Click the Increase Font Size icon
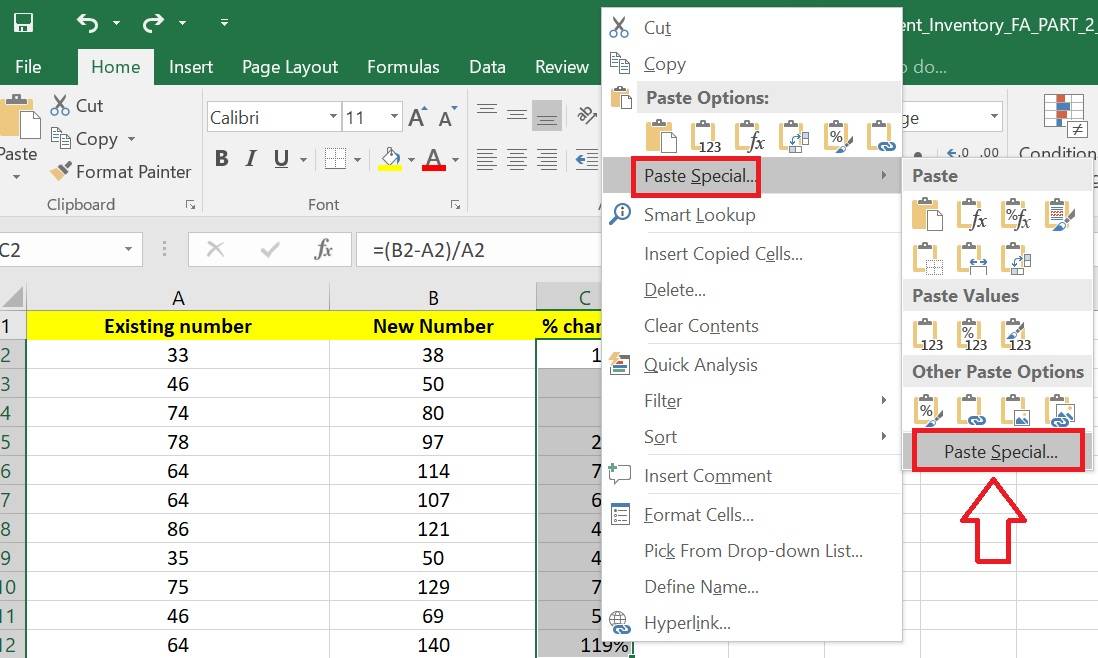The height and width of the screenshot is (658, 1098). (x=417, y=118)
